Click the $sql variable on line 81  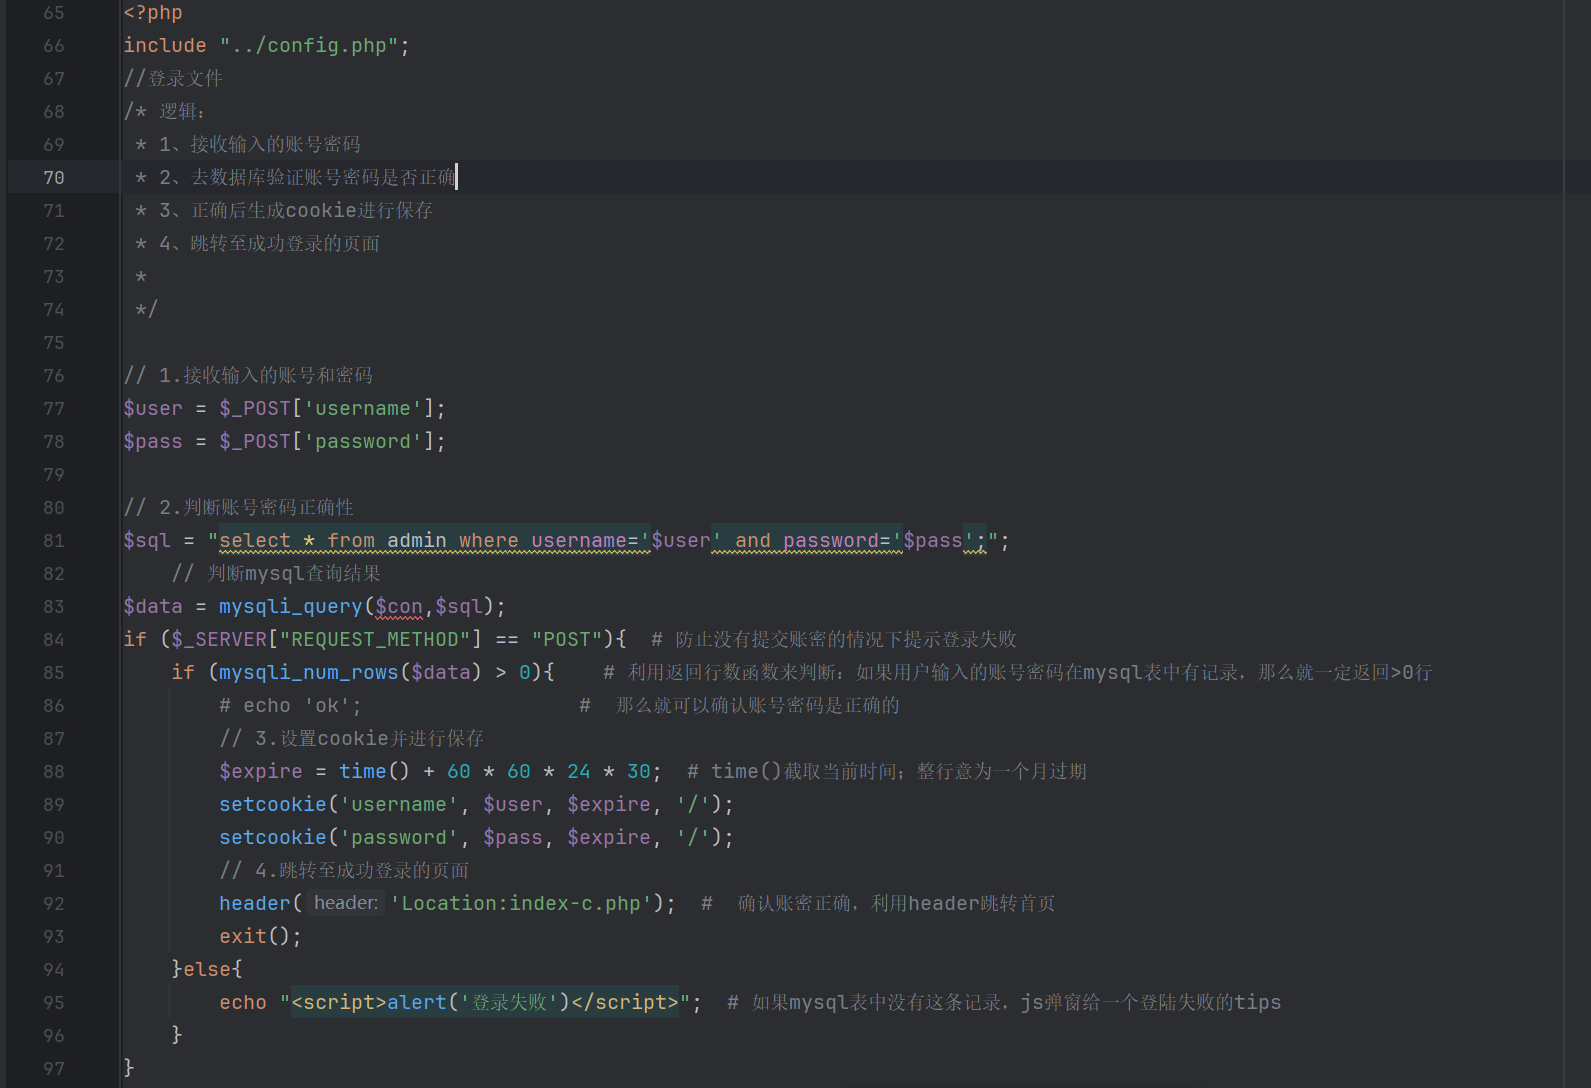(x=147, y=540)
